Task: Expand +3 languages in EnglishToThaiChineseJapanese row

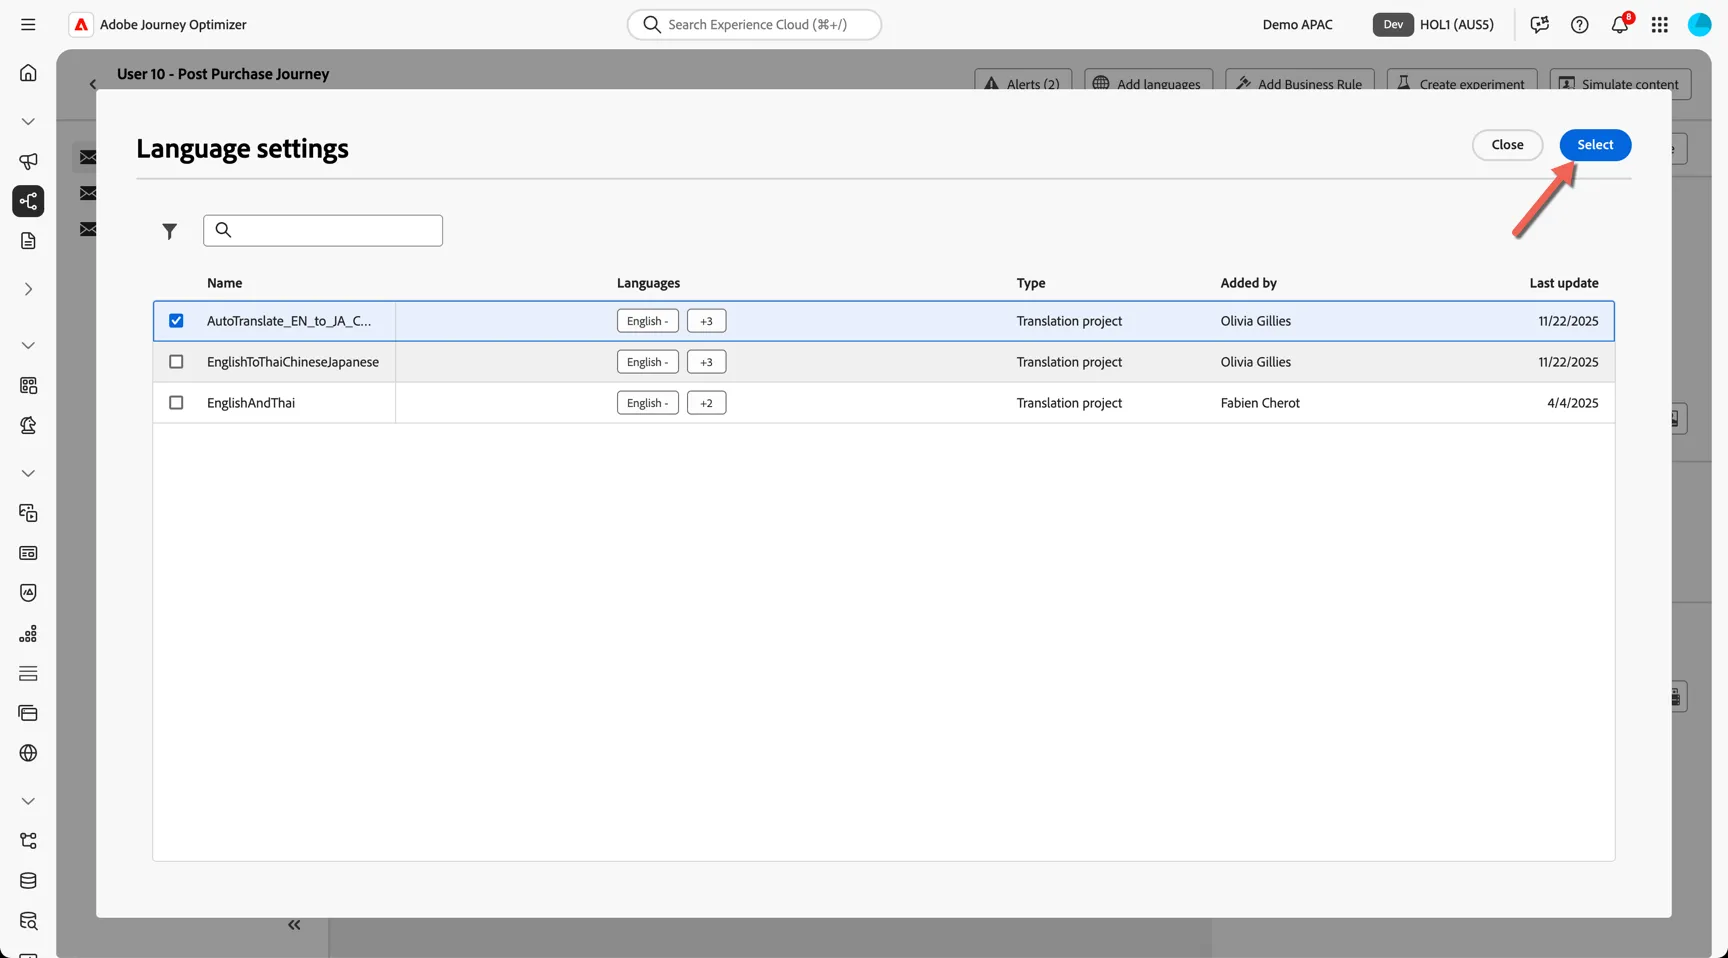Action: [x=706, y=362]
